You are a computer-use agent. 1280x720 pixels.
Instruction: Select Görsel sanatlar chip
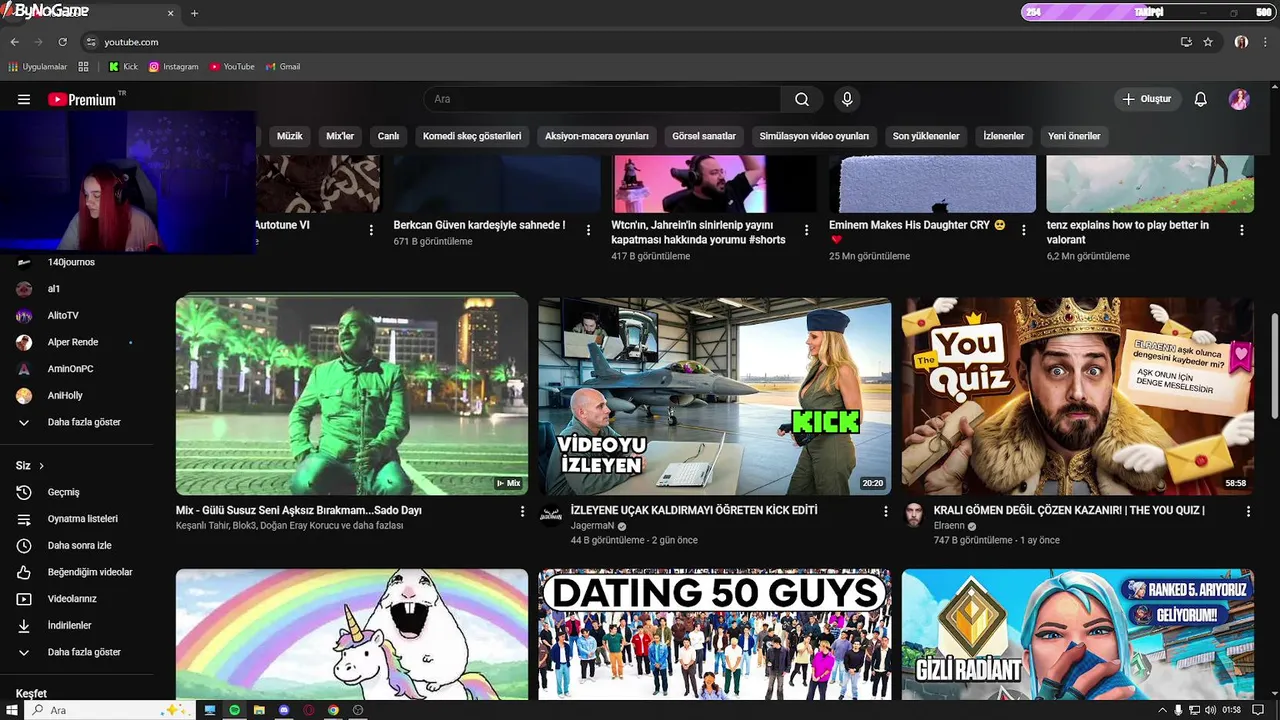[x=704, y=136]
